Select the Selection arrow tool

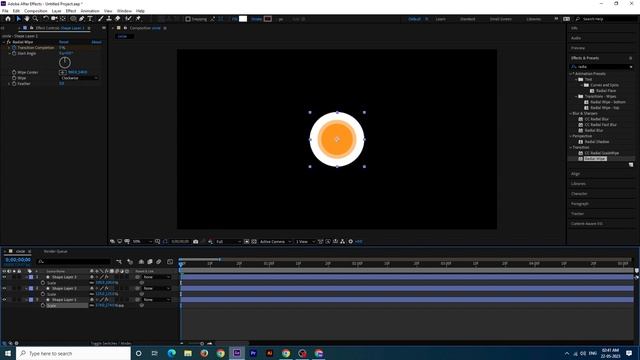coord(18,19)
